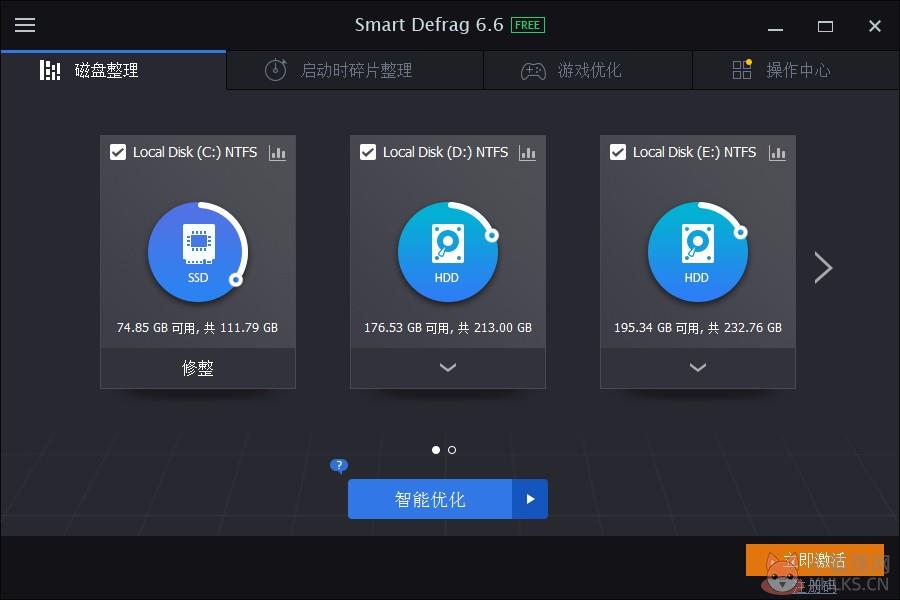Screen dimensions: 900x600
Task: Uncheck Local Disk (D:) checkbox
Action: coord(368,152)
